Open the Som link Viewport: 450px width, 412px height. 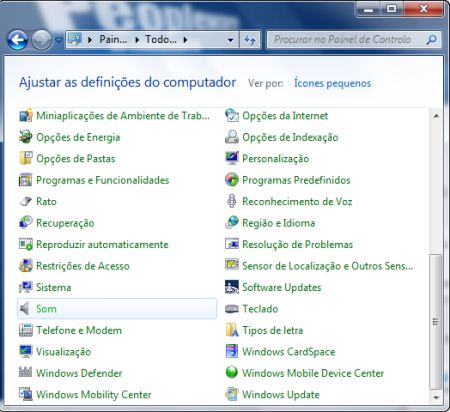click(46, 309)
